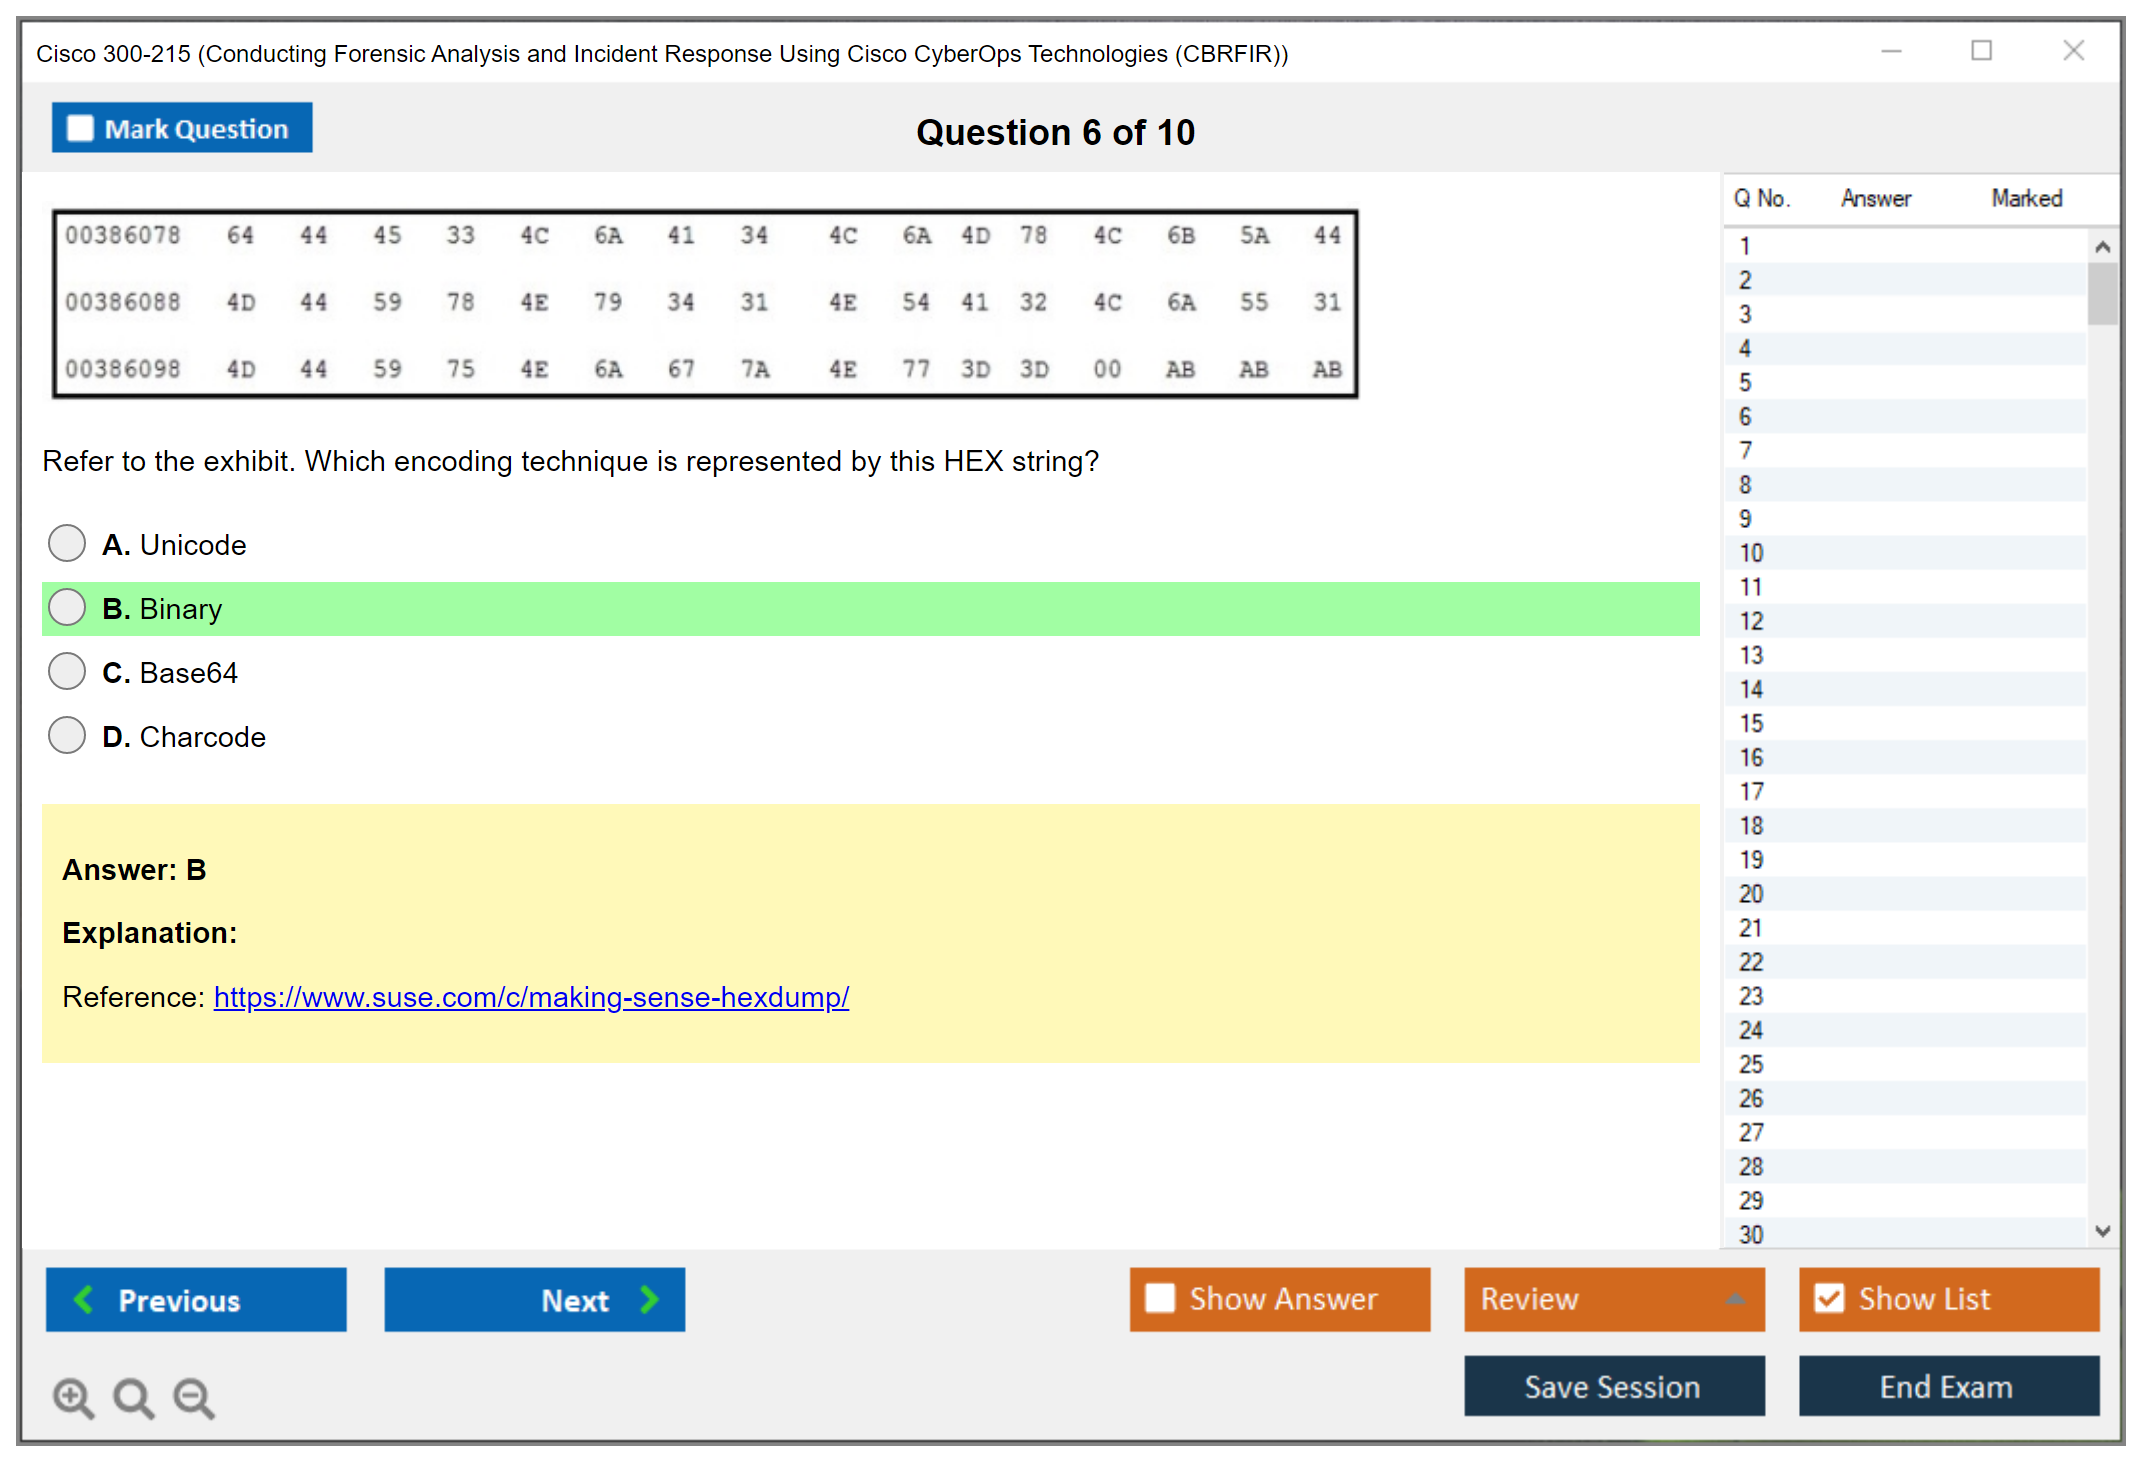
Task: Click the zoom in magnifier icon
Action: (73, 1397)
